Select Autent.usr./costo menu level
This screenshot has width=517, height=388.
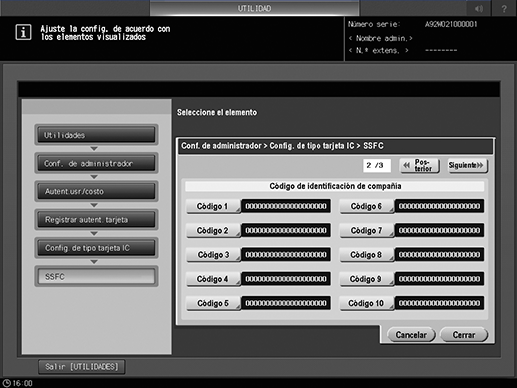(96, 192)
